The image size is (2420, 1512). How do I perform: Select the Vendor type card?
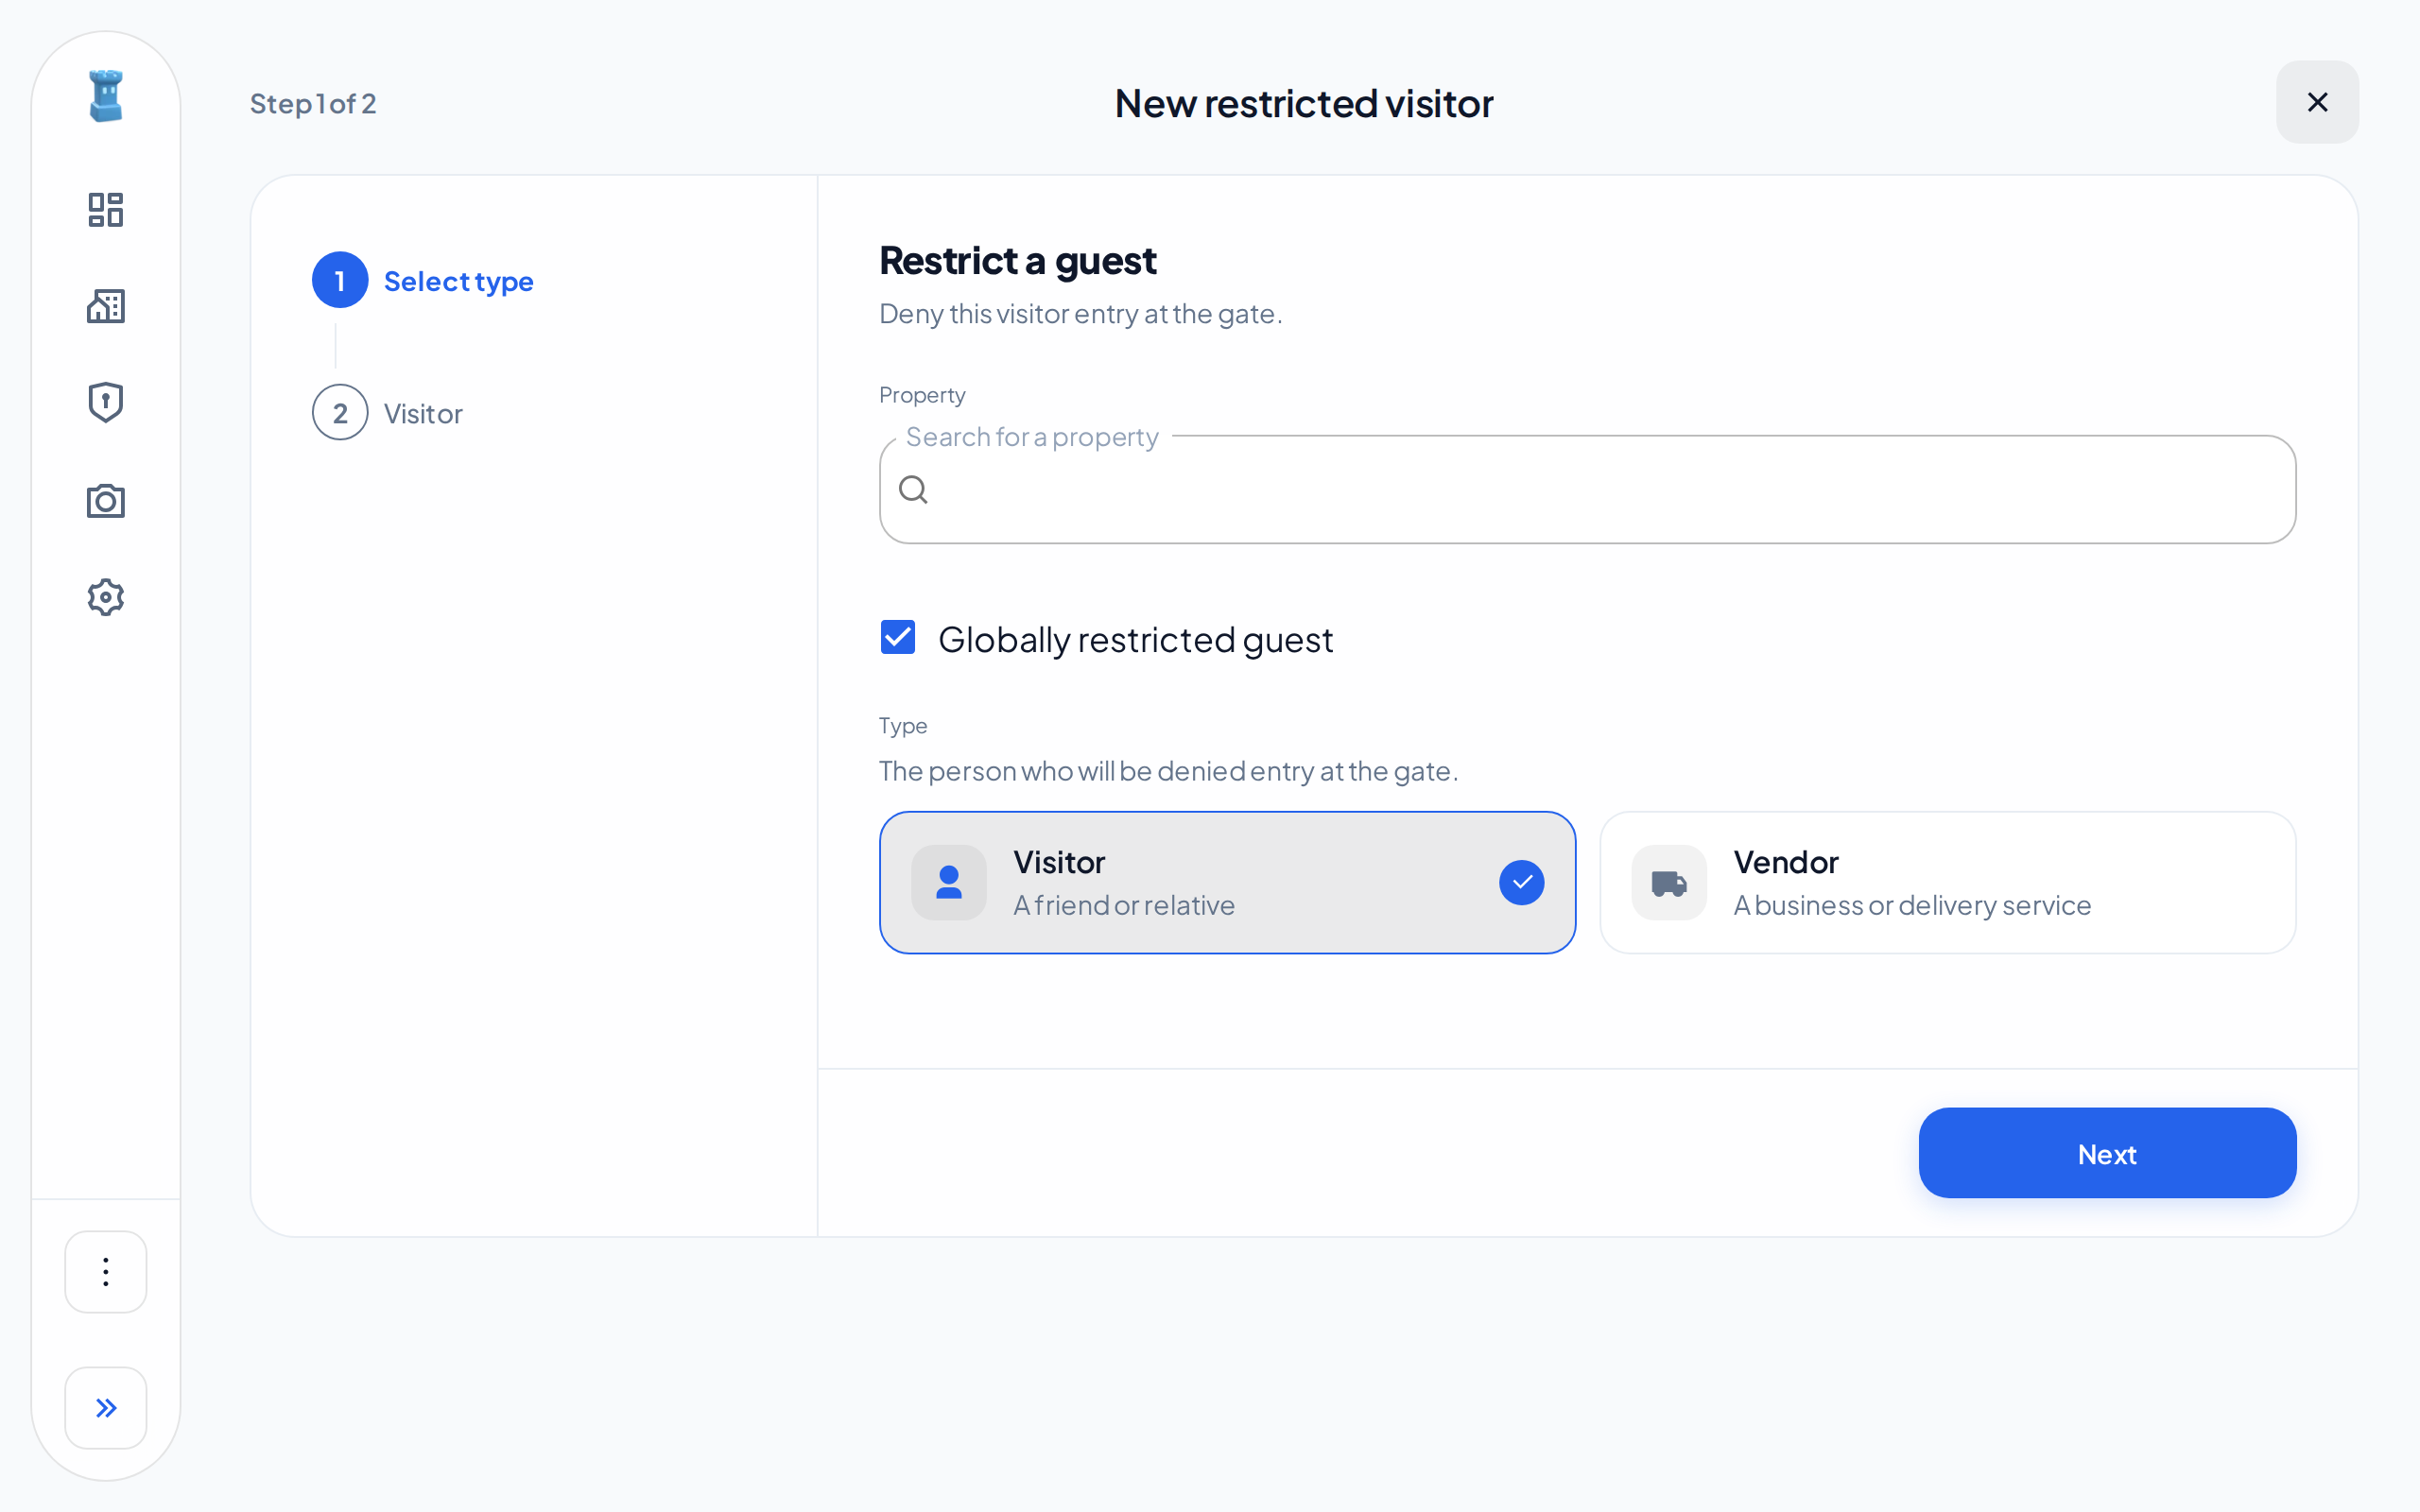(1947, 882)
